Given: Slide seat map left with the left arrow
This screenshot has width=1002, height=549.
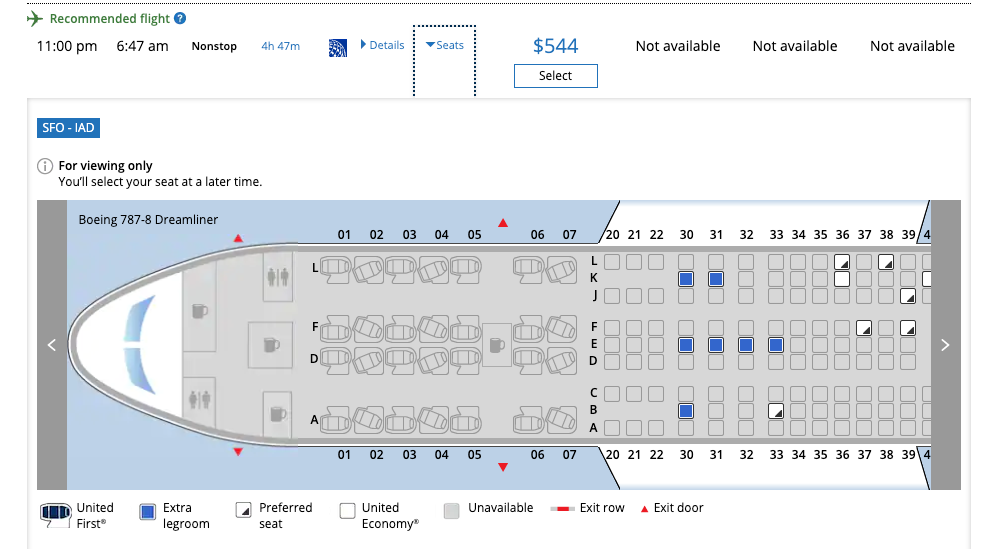Looking at the screenshot, I should click(x=52, y=345).
